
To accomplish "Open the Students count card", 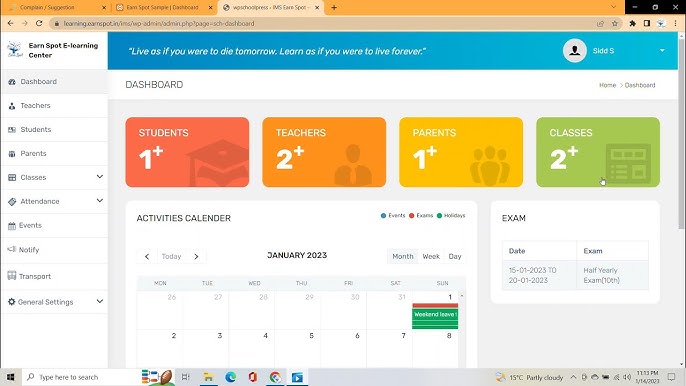I will click(x=187, y=152).
